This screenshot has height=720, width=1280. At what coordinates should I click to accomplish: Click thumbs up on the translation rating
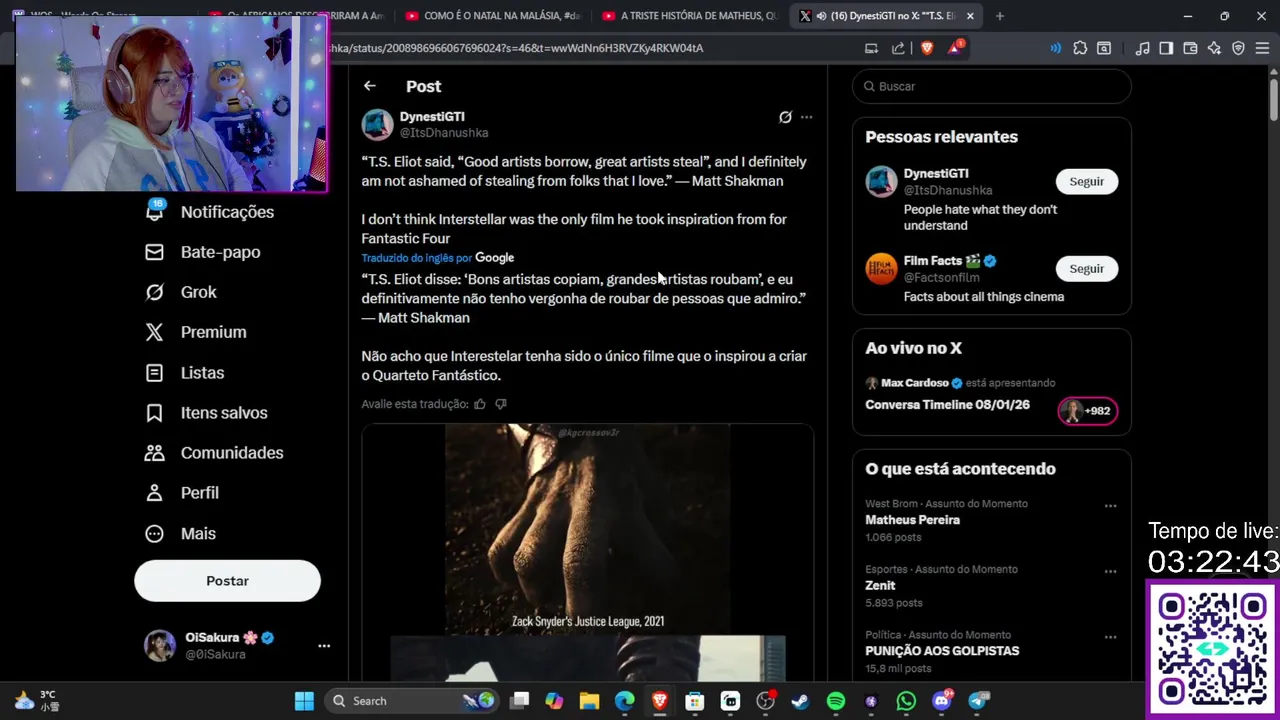pyautogui.click(x=480, y=404)
